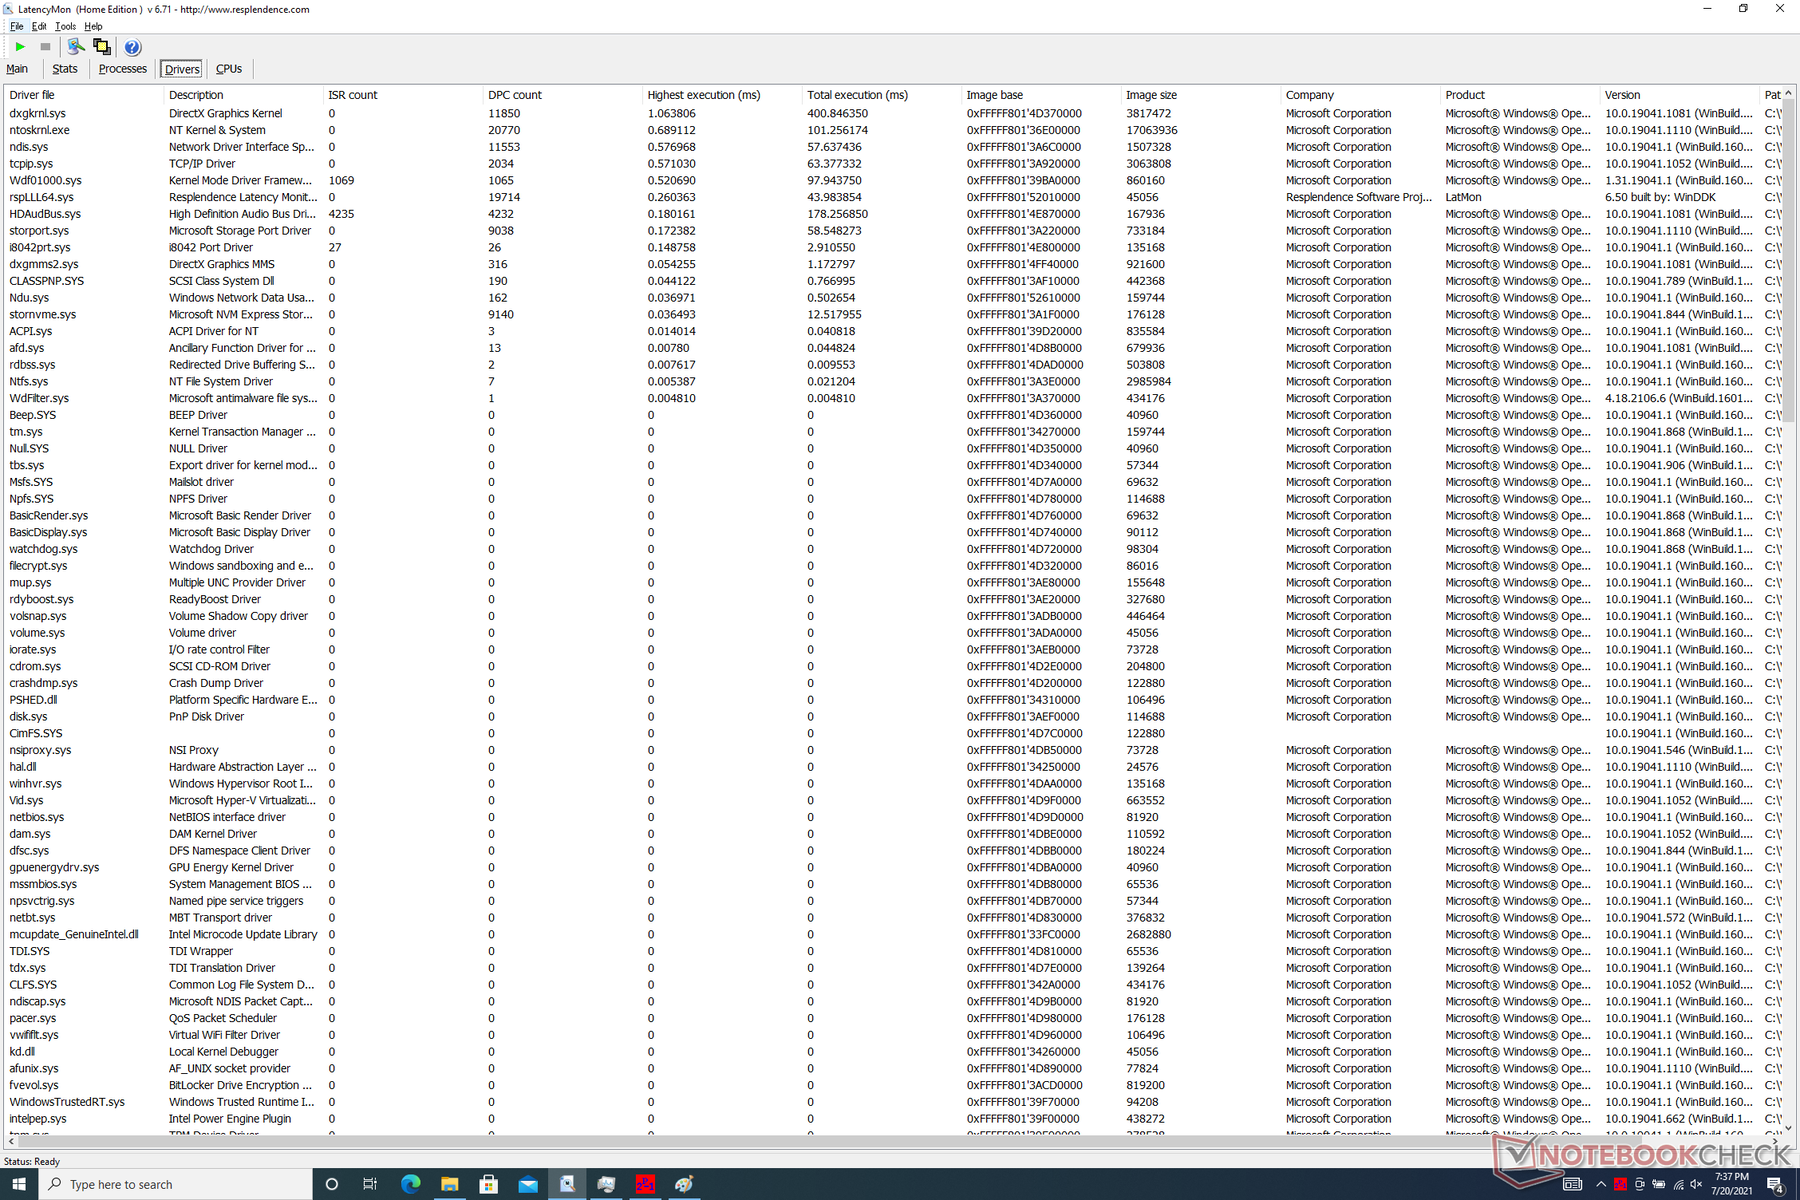Click the battery power tray icon
This screenshot has width=1800, height=1200.
point(1659,1184)
